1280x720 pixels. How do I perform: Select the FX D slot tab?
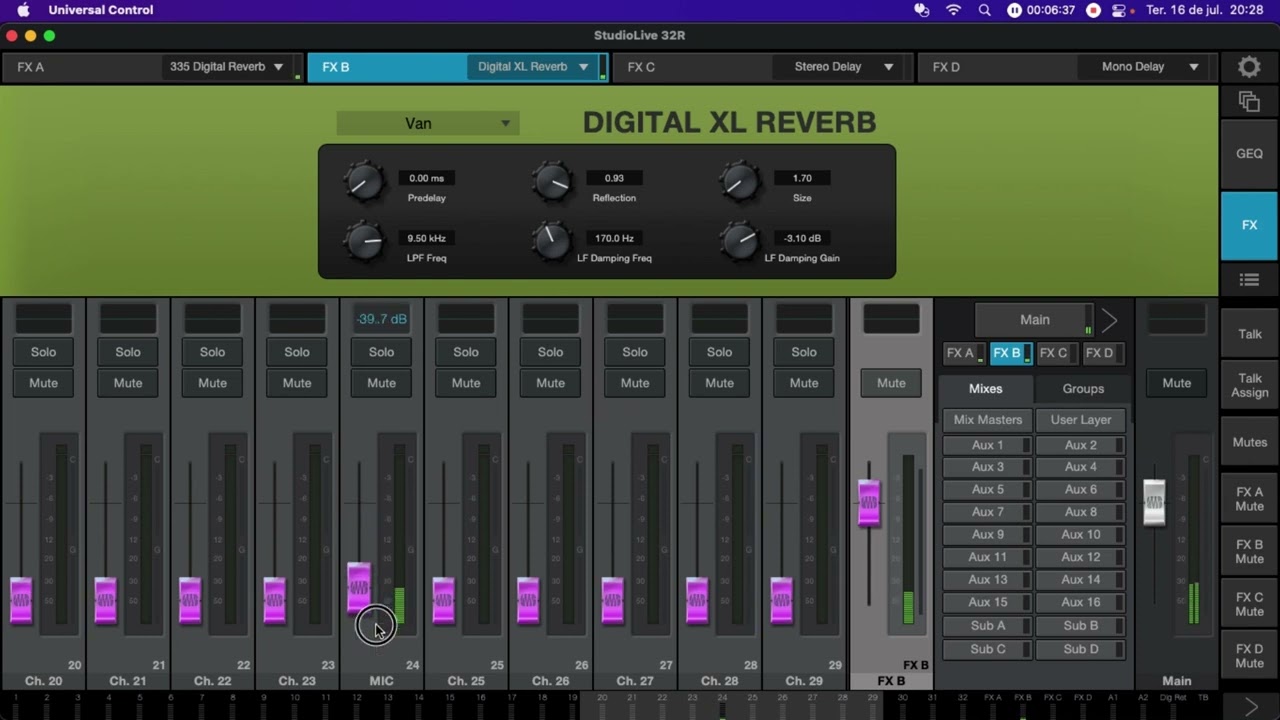pos(996,67)
